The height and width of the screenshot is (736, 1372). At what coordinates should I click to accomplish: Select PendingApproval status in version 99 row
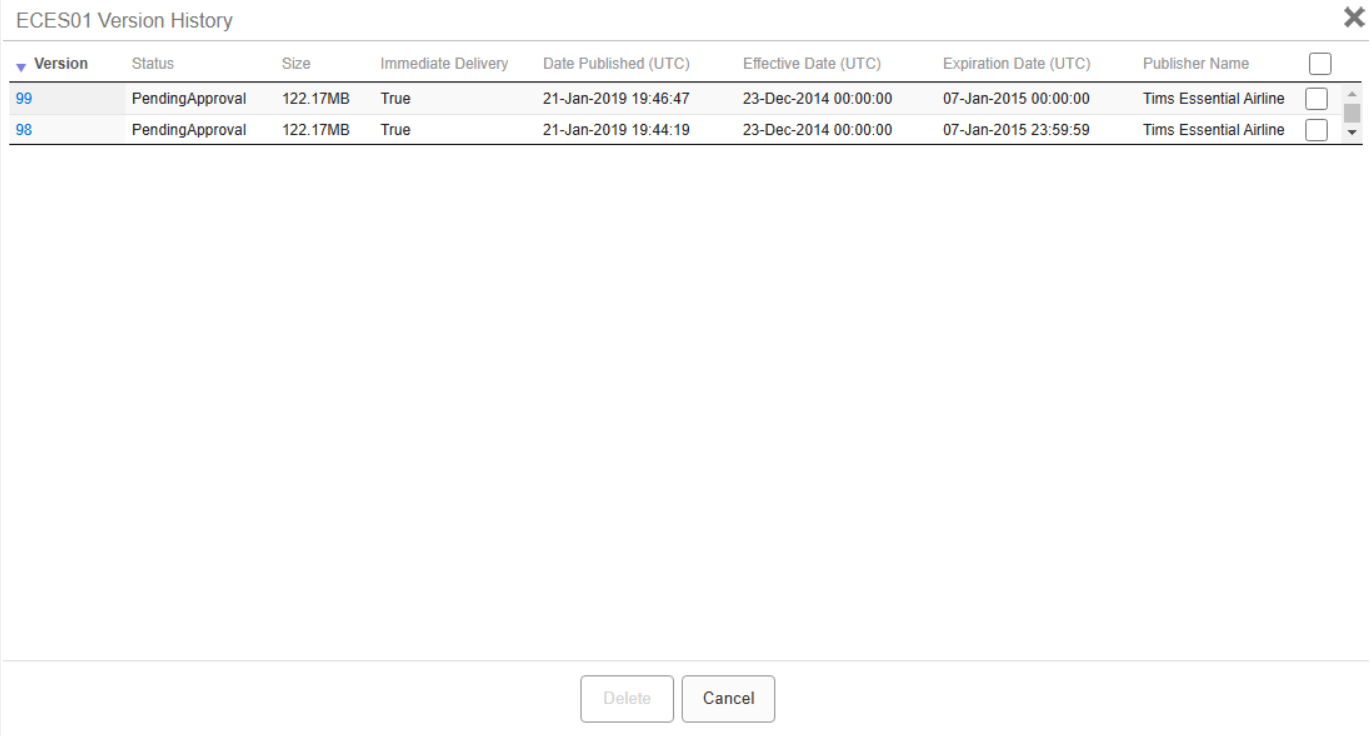point(189,98)
